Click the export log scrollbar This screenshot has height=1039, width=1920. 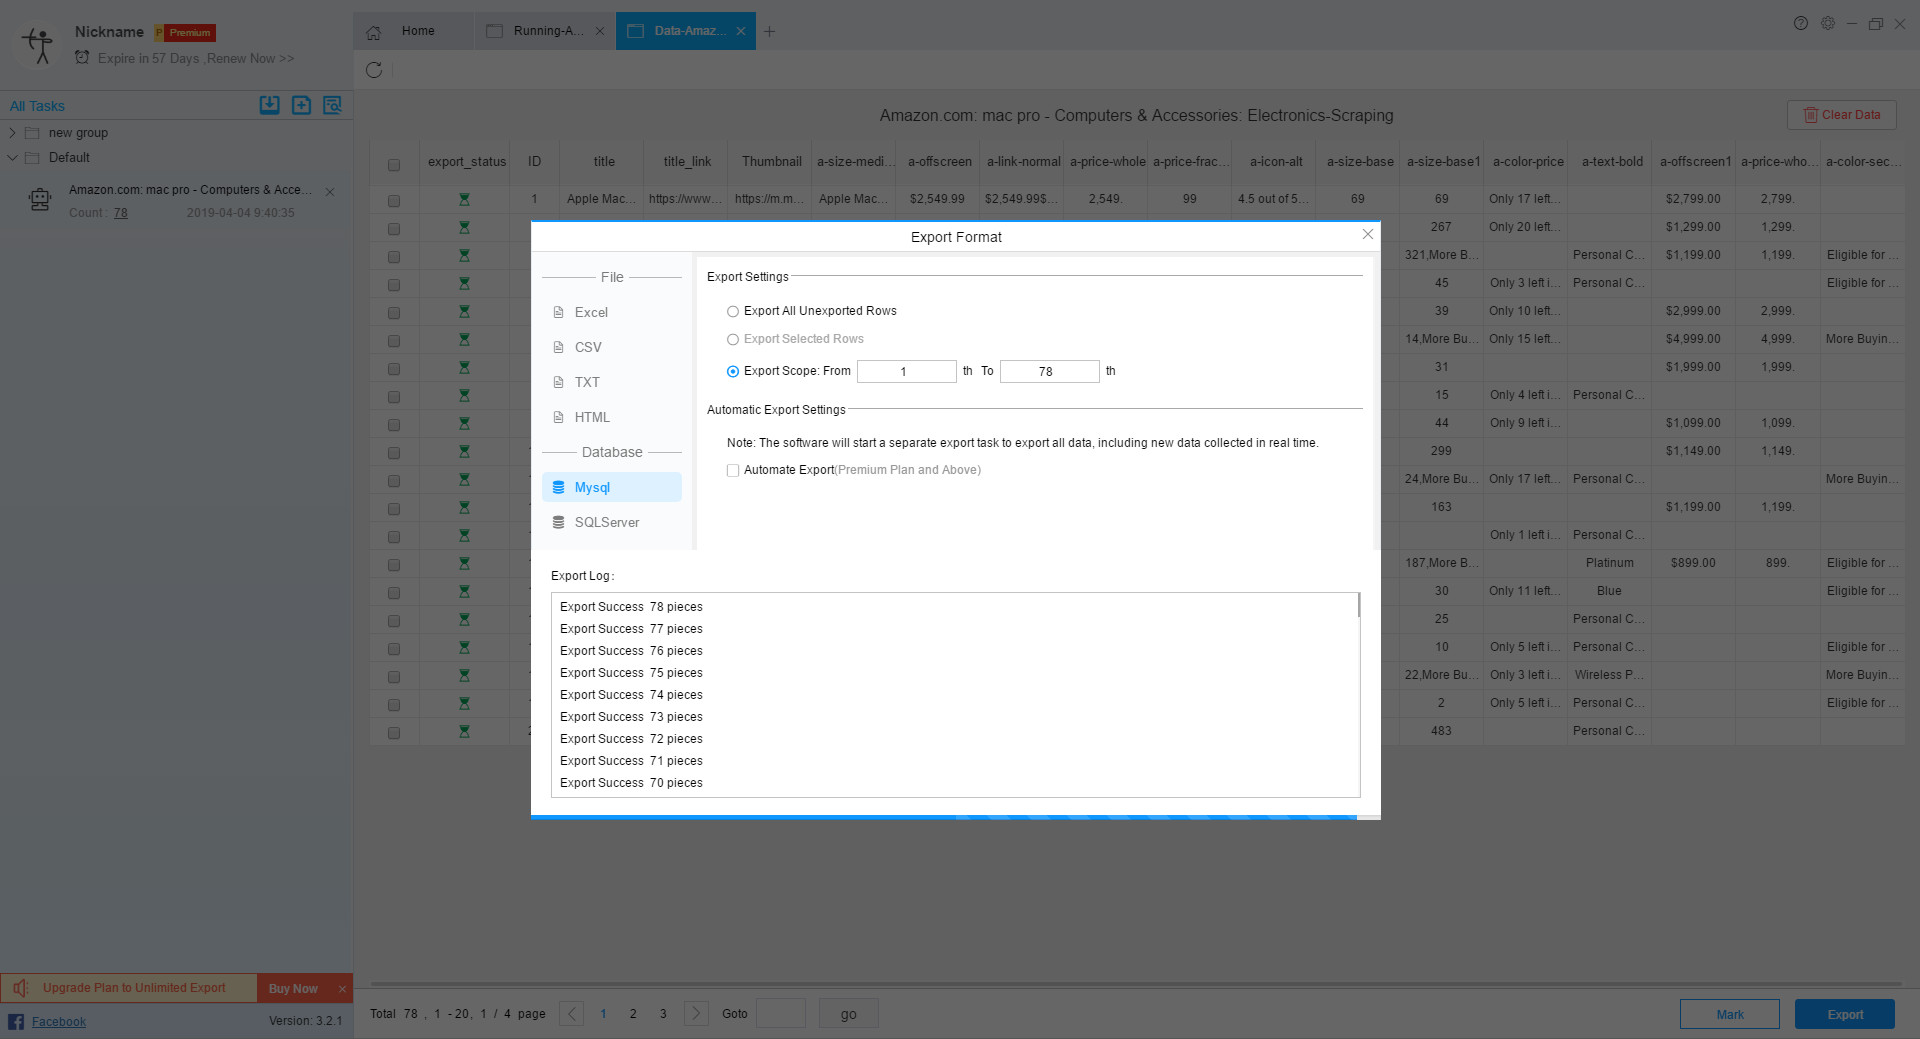click(x=1358, y=606)
